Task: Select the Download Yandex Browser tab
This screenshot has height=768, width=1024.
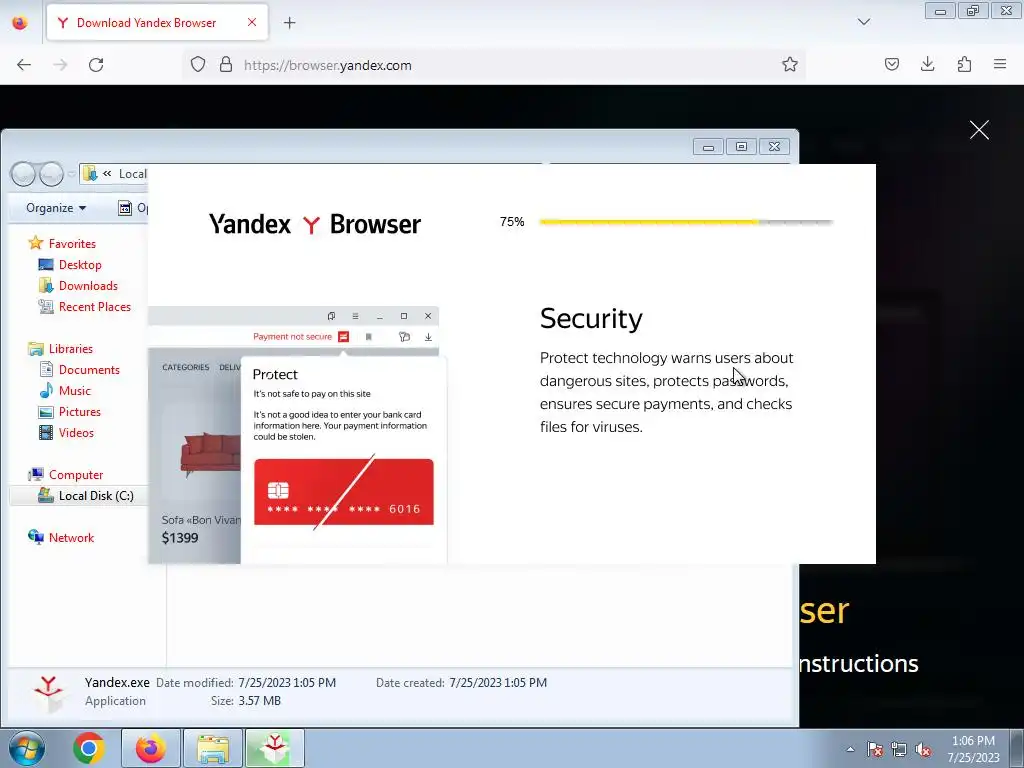Action: click(157, 23)
